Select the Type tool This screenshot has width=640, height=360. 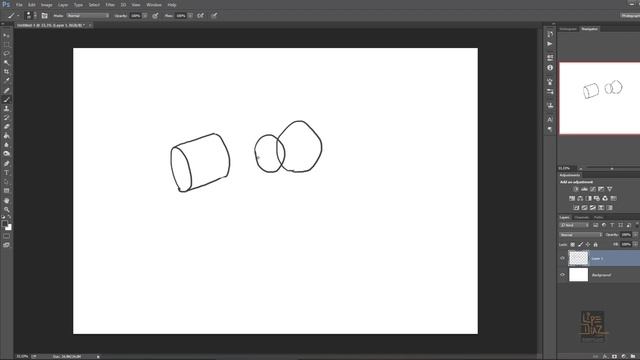point(7,173)
